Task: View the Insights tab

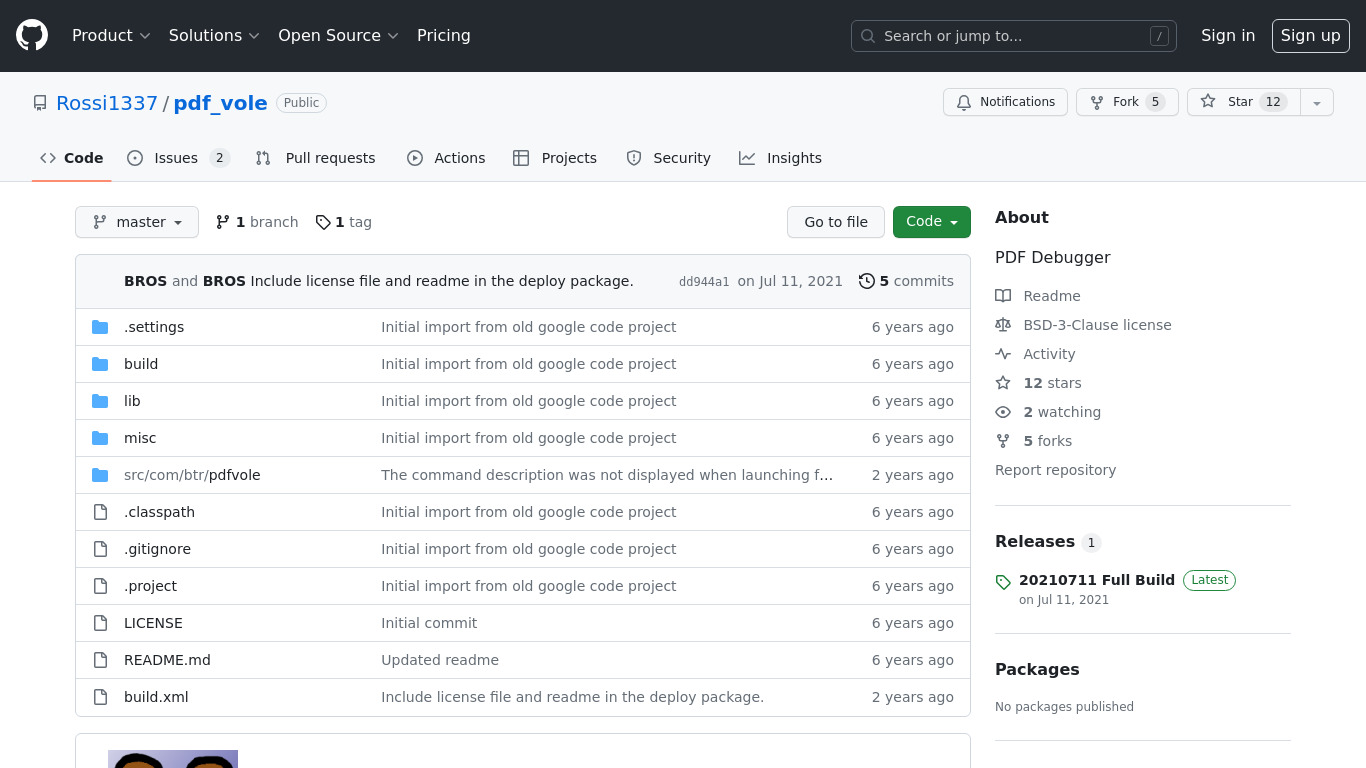Action: click(780, 158)
